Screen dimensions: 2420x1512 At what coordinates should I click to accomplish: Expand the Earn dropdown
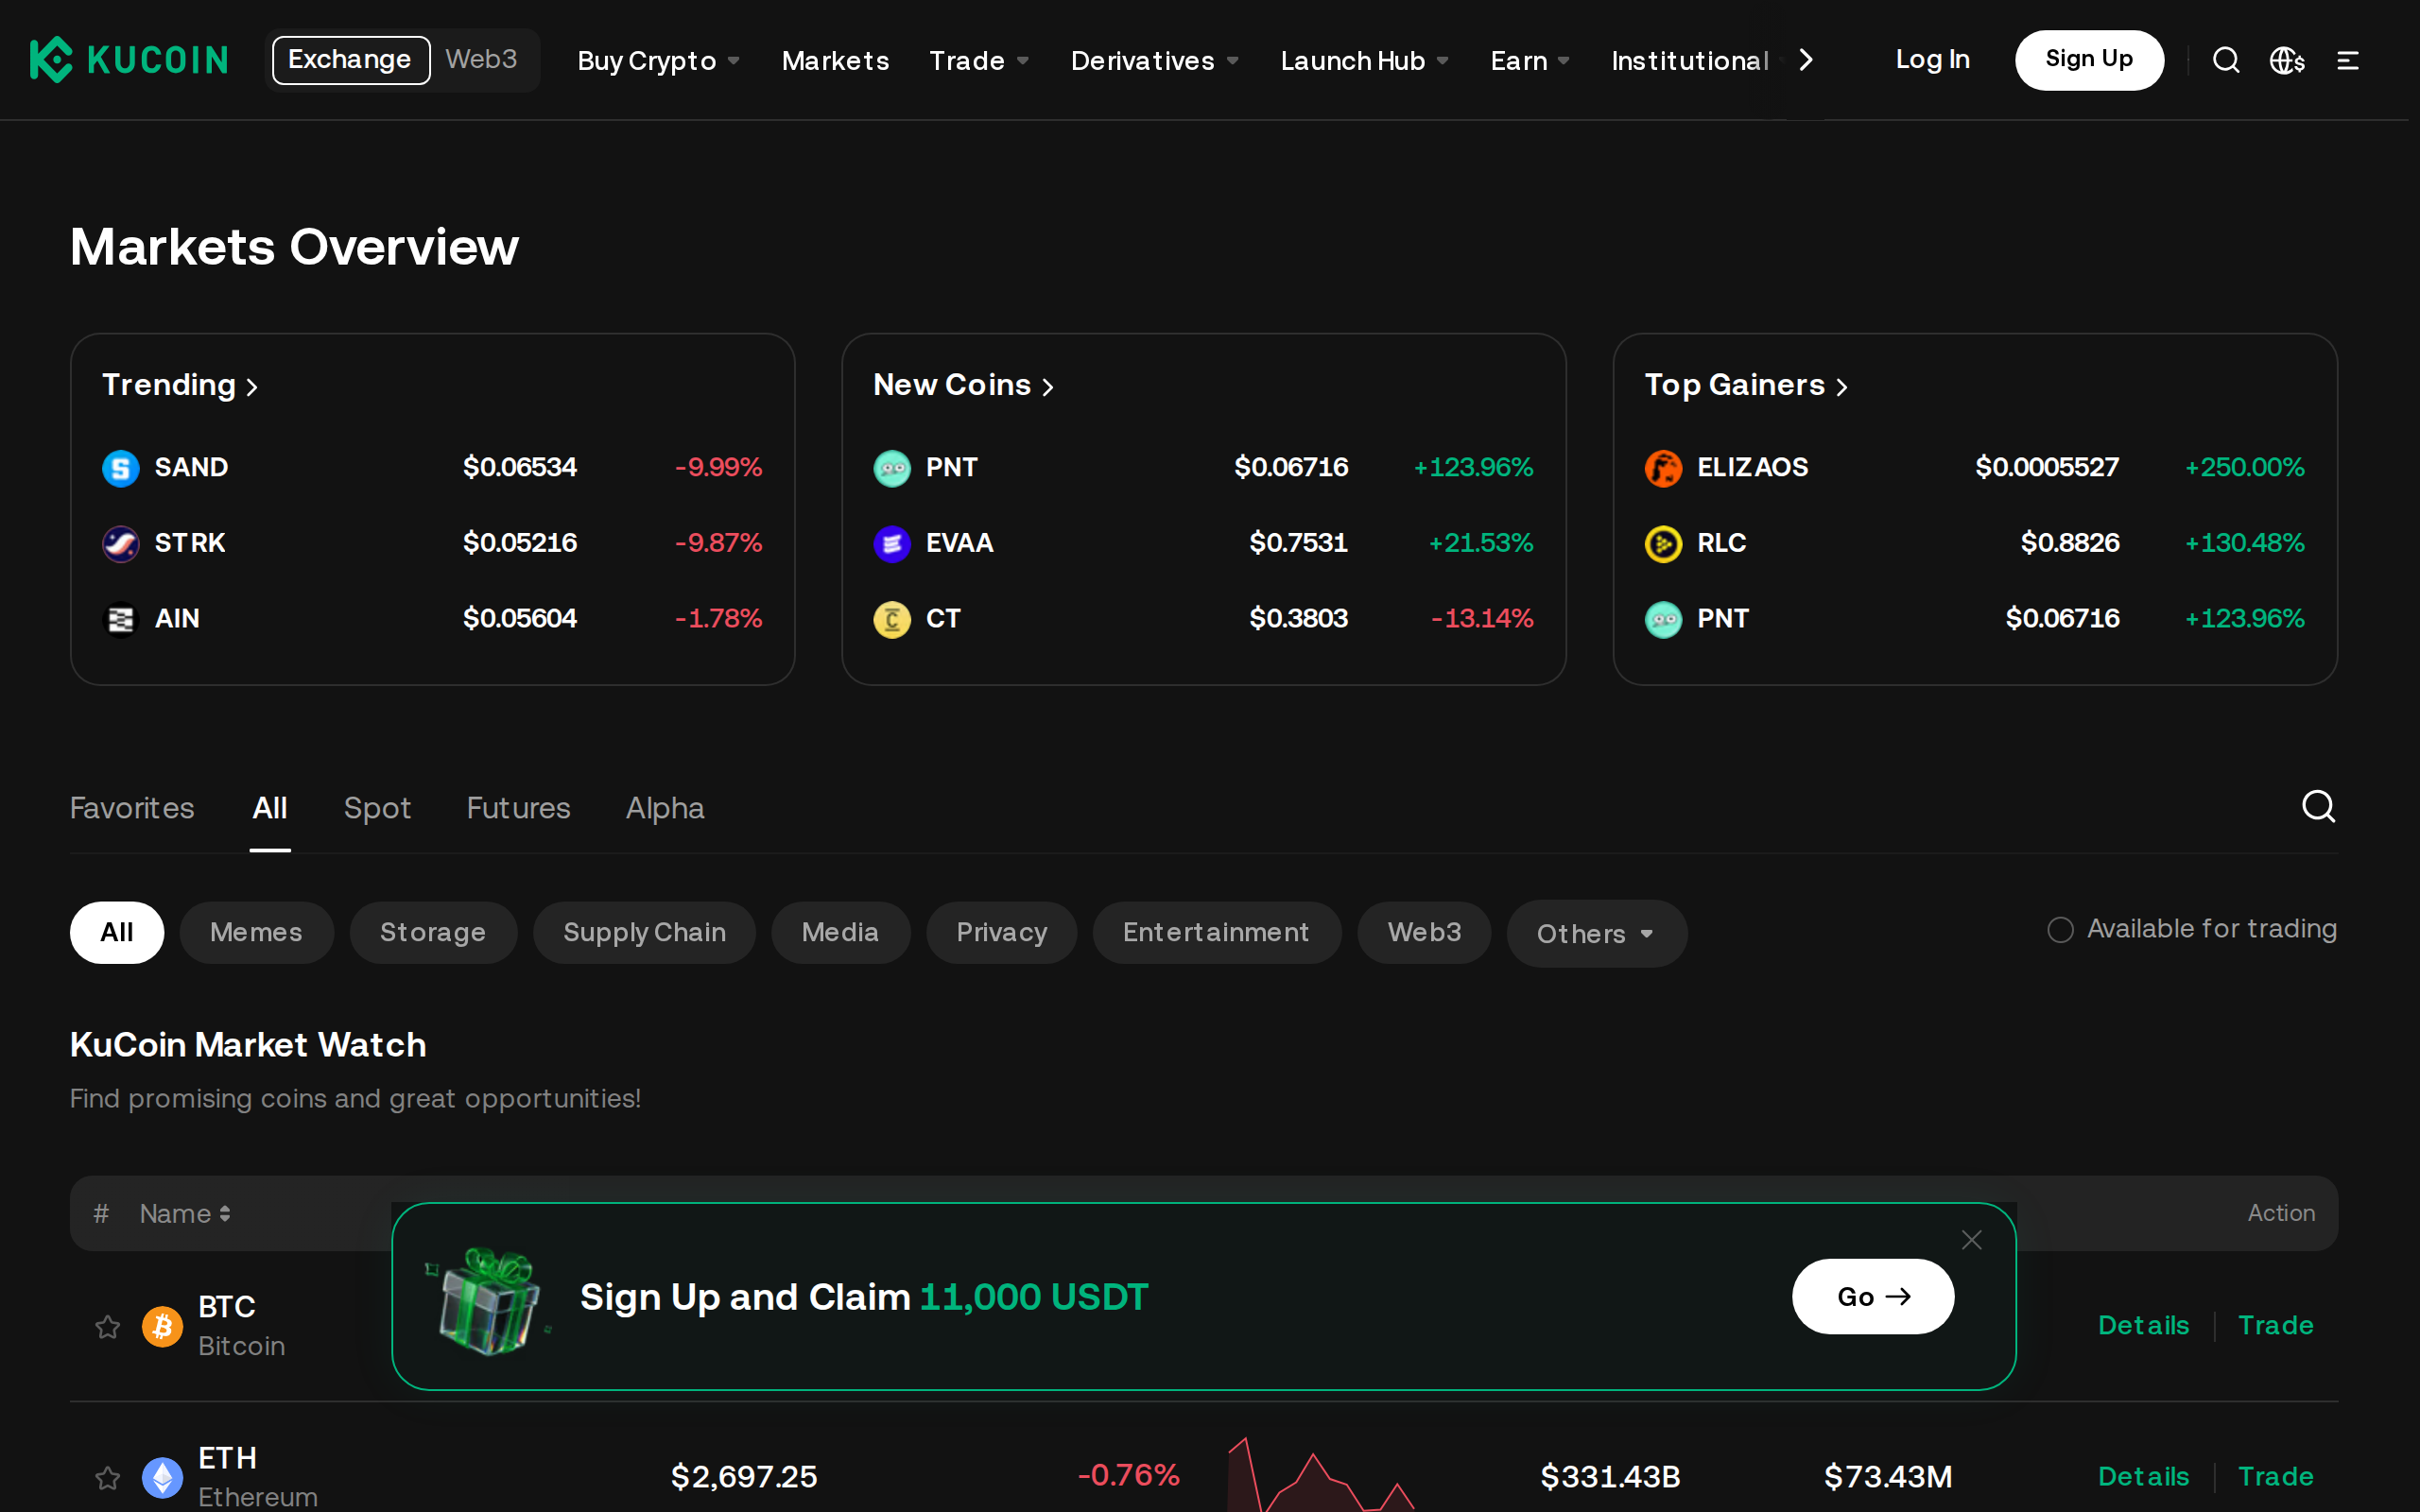tap(1530, 61)
